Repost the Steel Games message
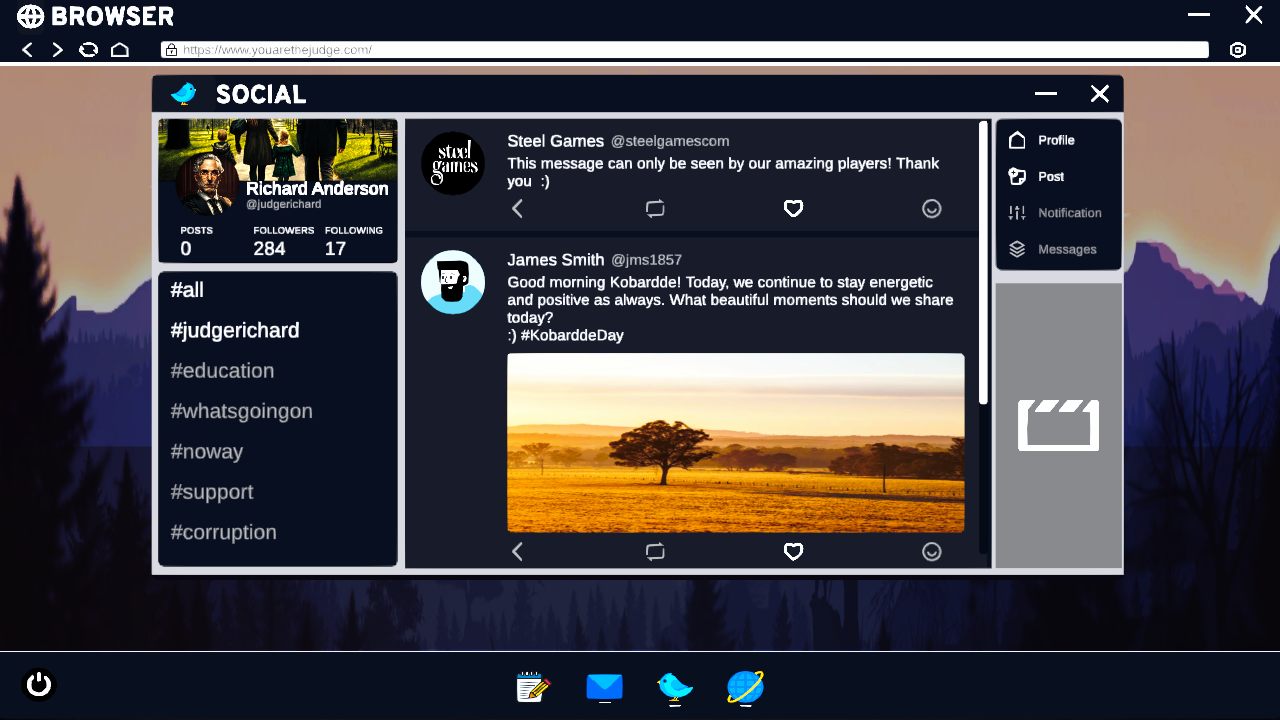1280x720 pixels. pos(655,208)
